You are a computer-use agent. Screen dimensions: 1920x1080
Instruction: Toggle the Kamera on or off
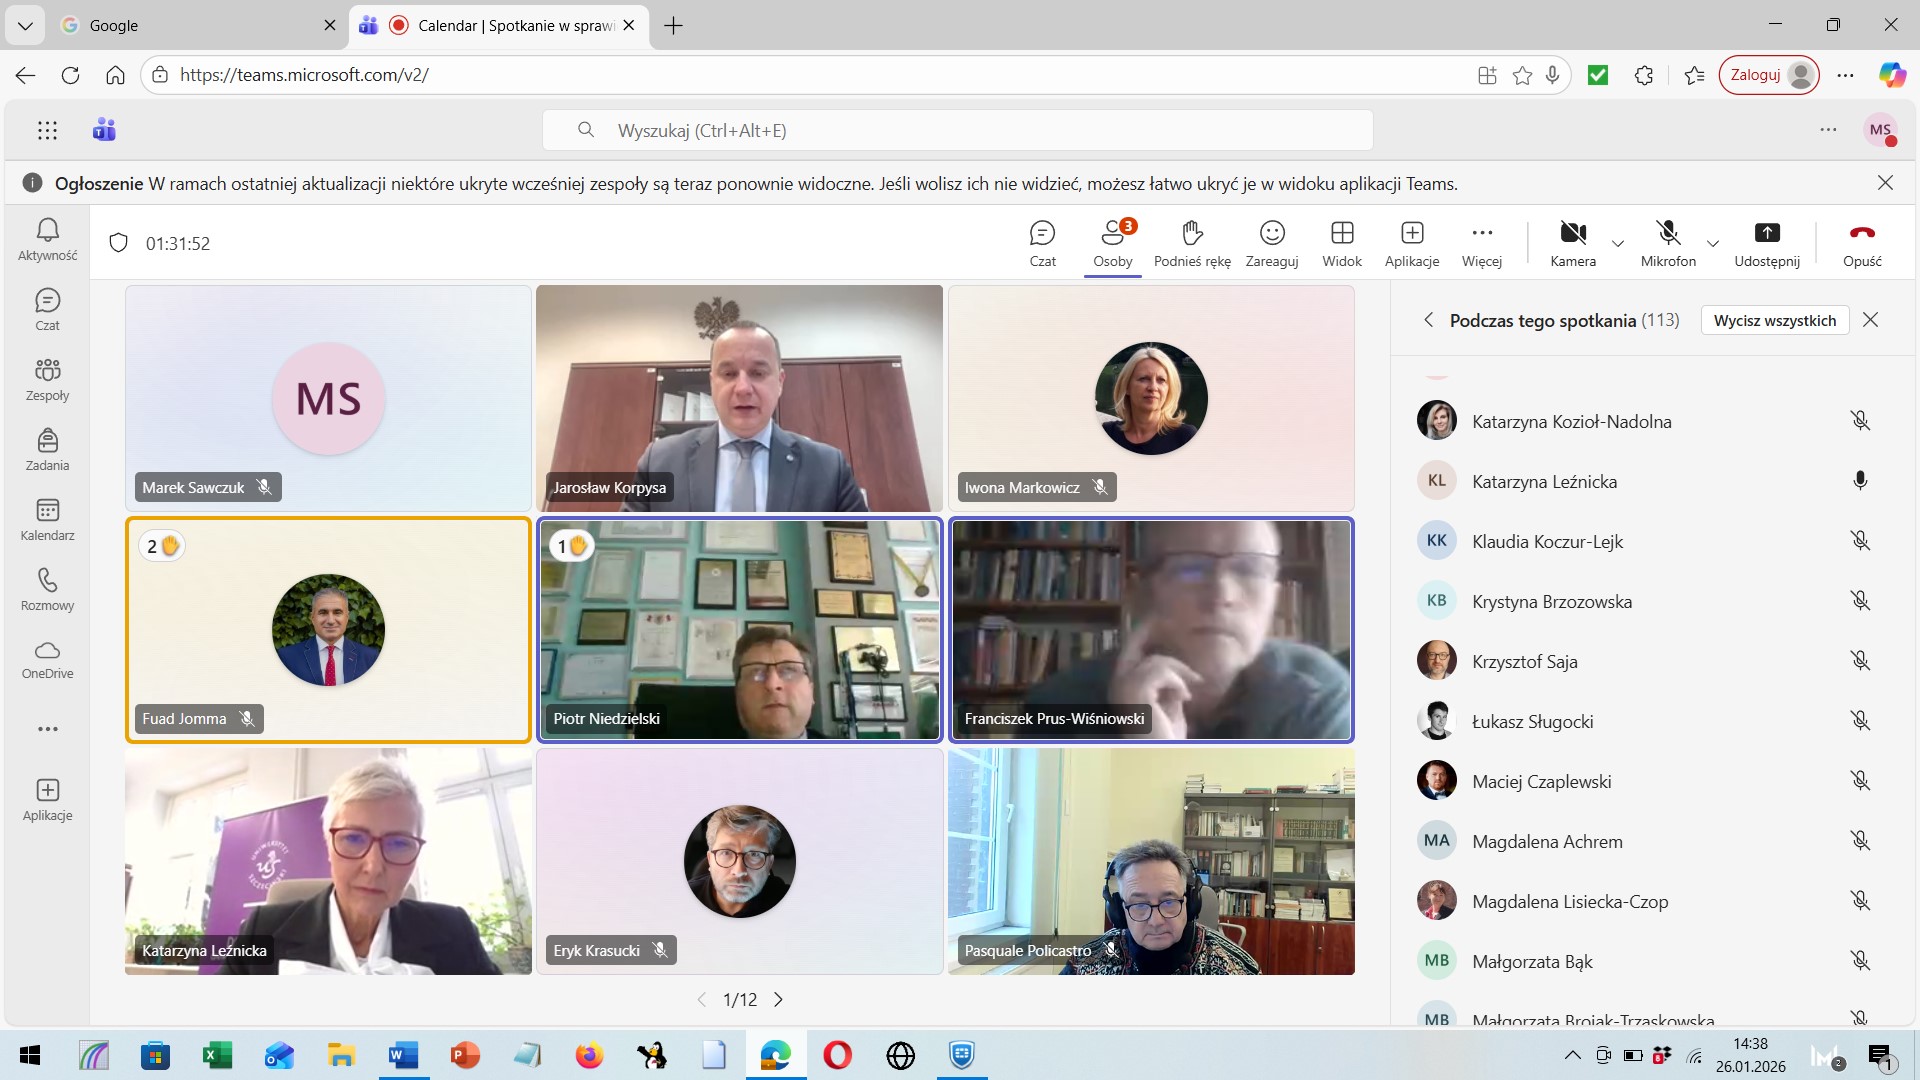pyautogui.click(x=1573, y=233)
